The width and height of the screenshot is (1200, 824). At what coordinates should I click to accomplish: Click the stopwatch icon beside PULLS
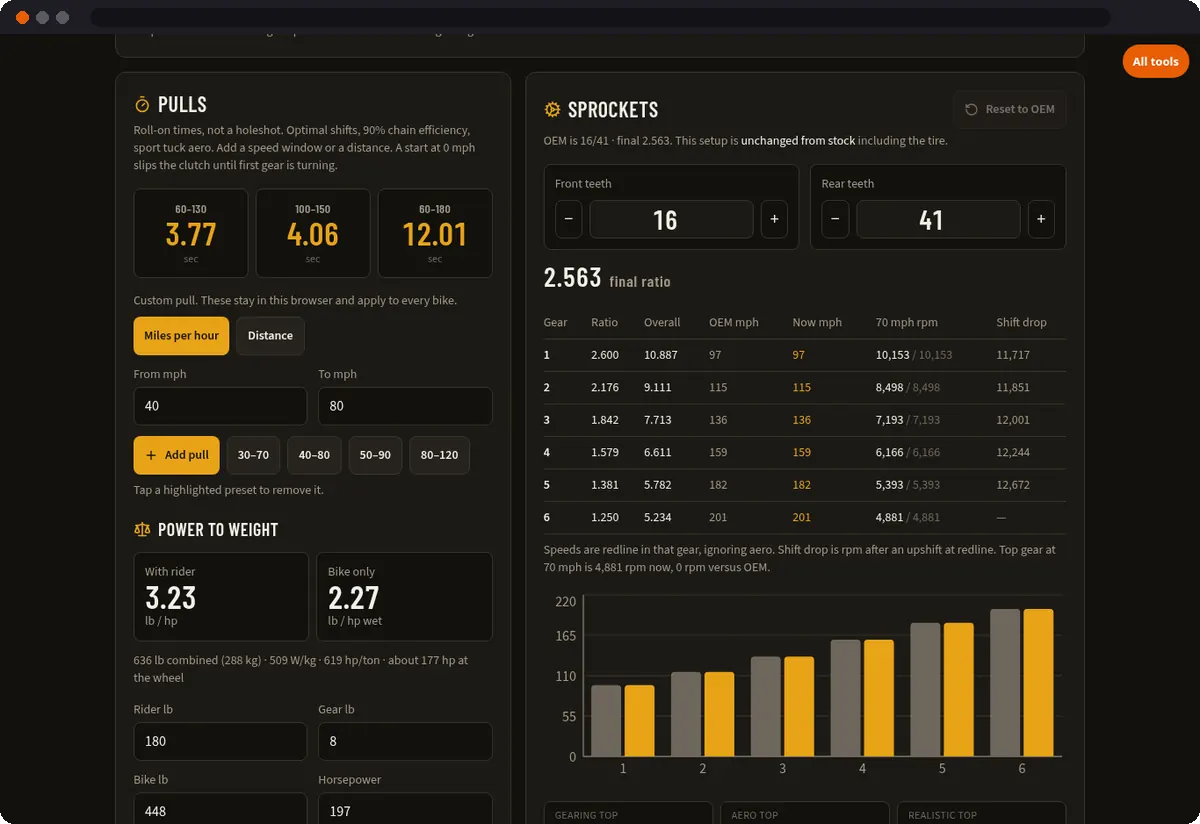(x=142, y=105)
